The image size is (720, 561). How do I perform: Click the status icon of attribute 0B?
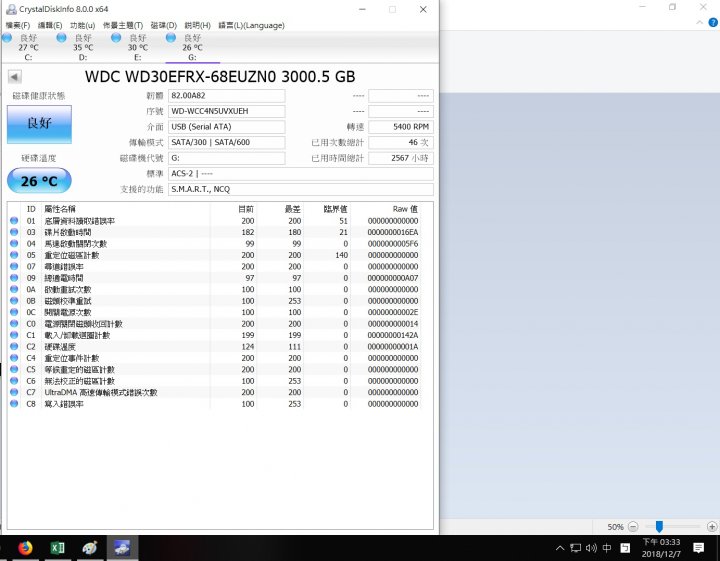14,301
